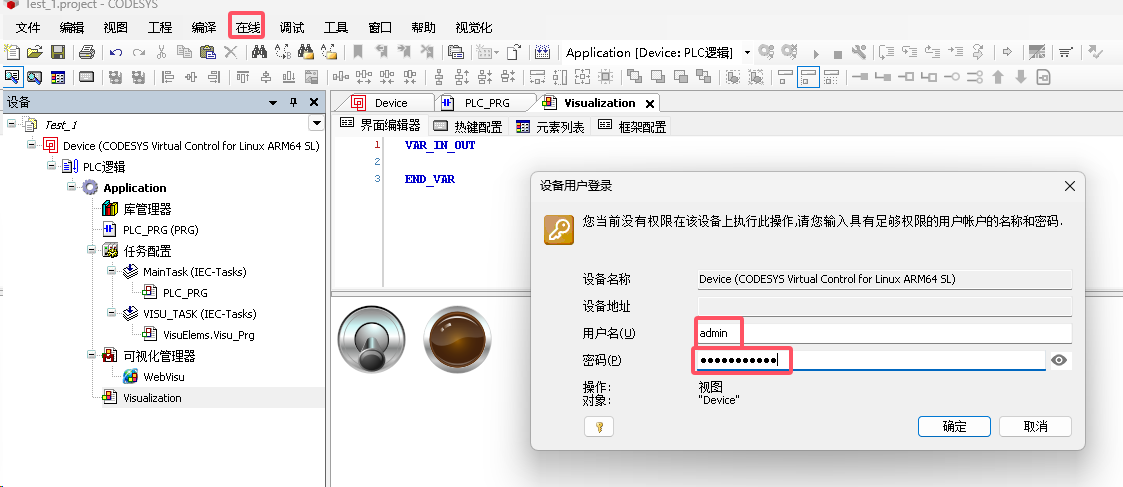Screen dimensions: 1123x487
Task: Collapse the Application tree node
Action: tap(72, 186)
